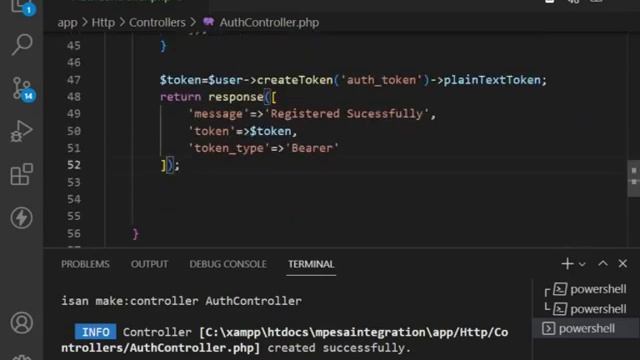The height and width of the screenshot is (360, 640).
Task: Open the Thunder Client lightning icon
Action: [21, 218]
